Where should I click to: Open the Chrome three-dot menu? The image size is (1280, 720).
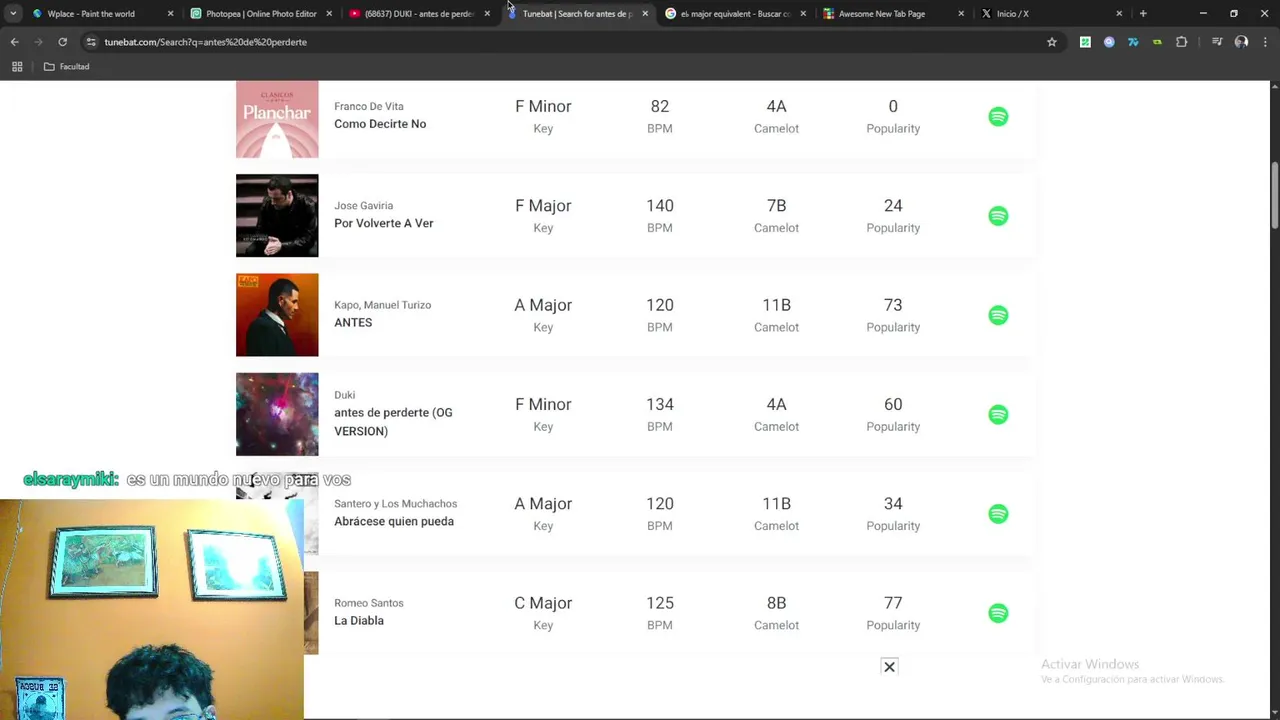point(1265,42)
